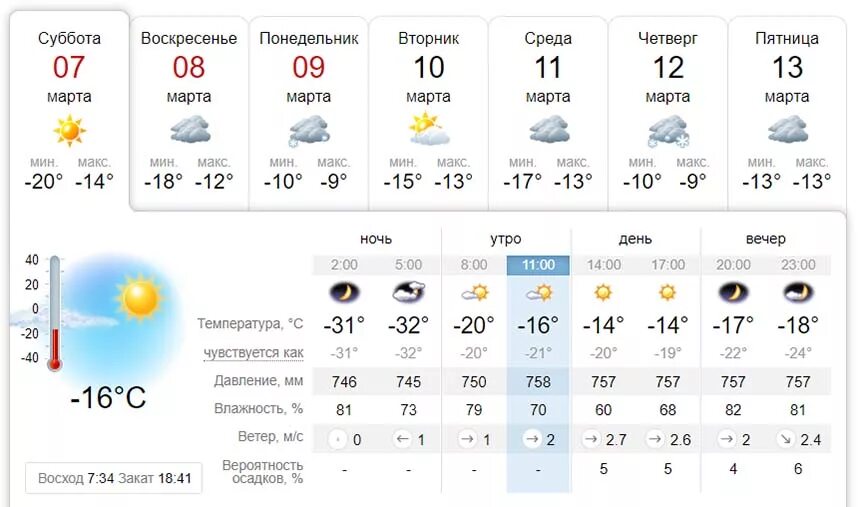Select the Четверг 12 марта tab
This screenshot has width=860, height=507.
(x=667, y=112)
